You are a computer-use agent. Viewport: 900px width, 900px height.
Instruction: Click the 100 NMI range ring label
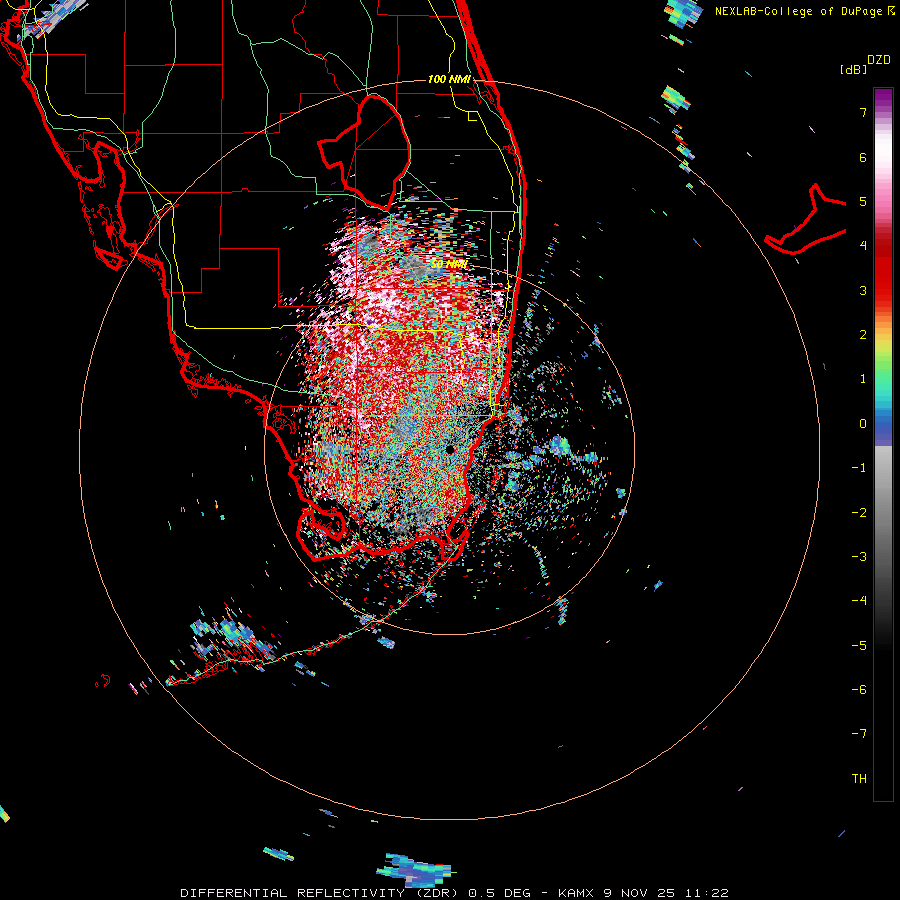point(449,79)
